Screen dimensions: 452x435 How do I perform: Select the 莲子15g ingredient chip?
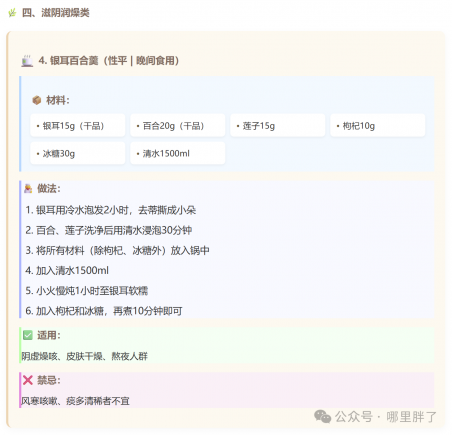coord(278,125)
